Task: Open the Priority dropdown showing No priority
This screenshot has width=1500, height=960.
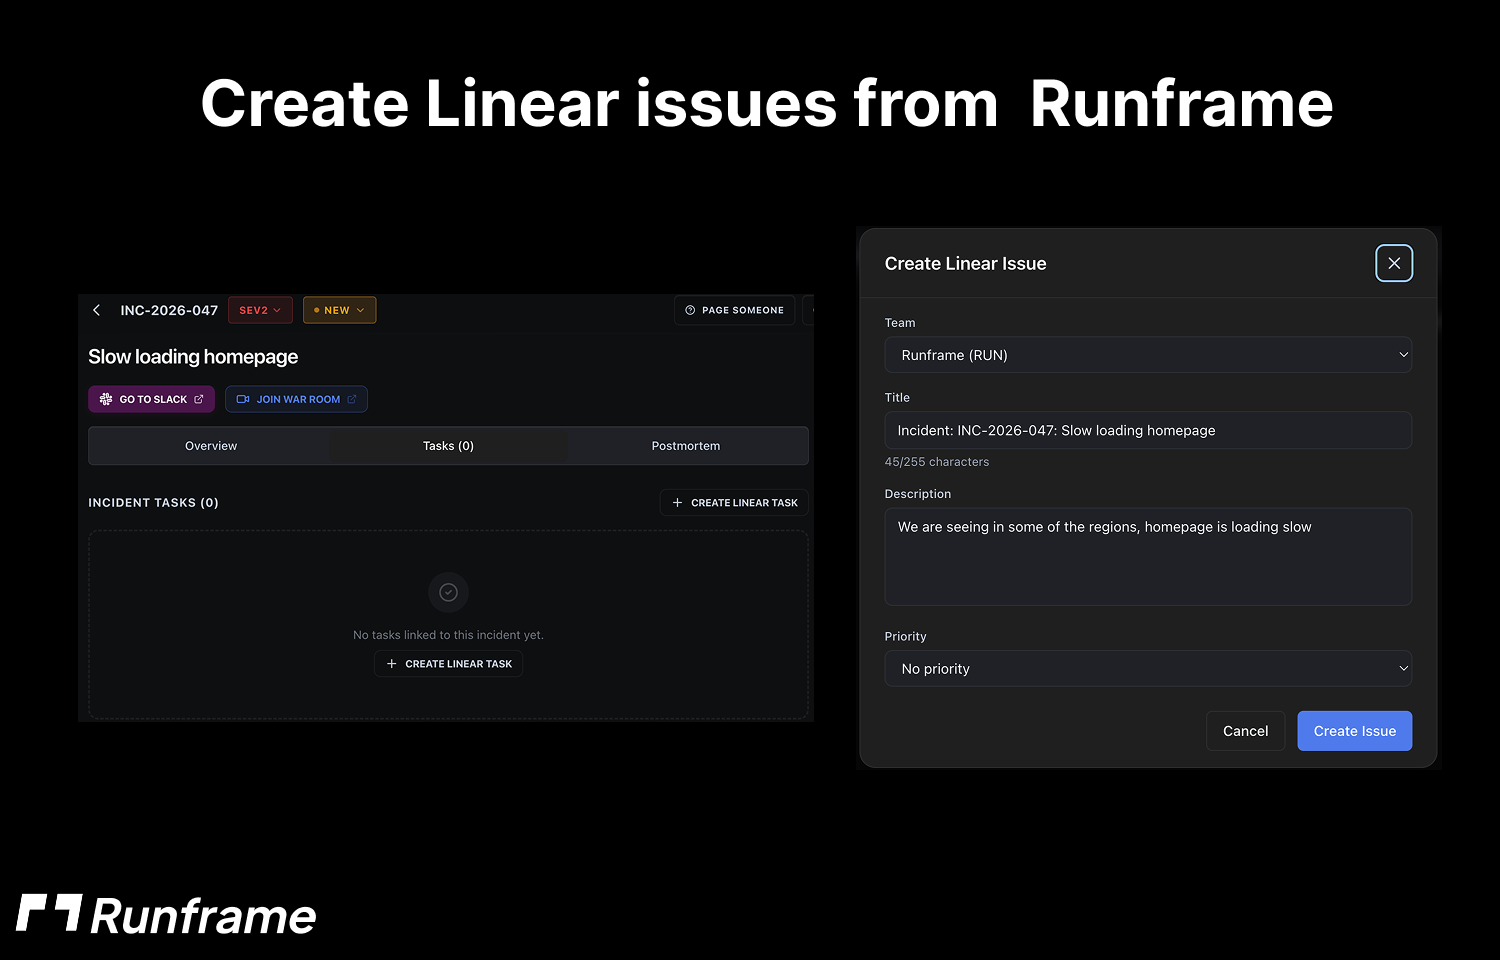Action: [1148, 669]
